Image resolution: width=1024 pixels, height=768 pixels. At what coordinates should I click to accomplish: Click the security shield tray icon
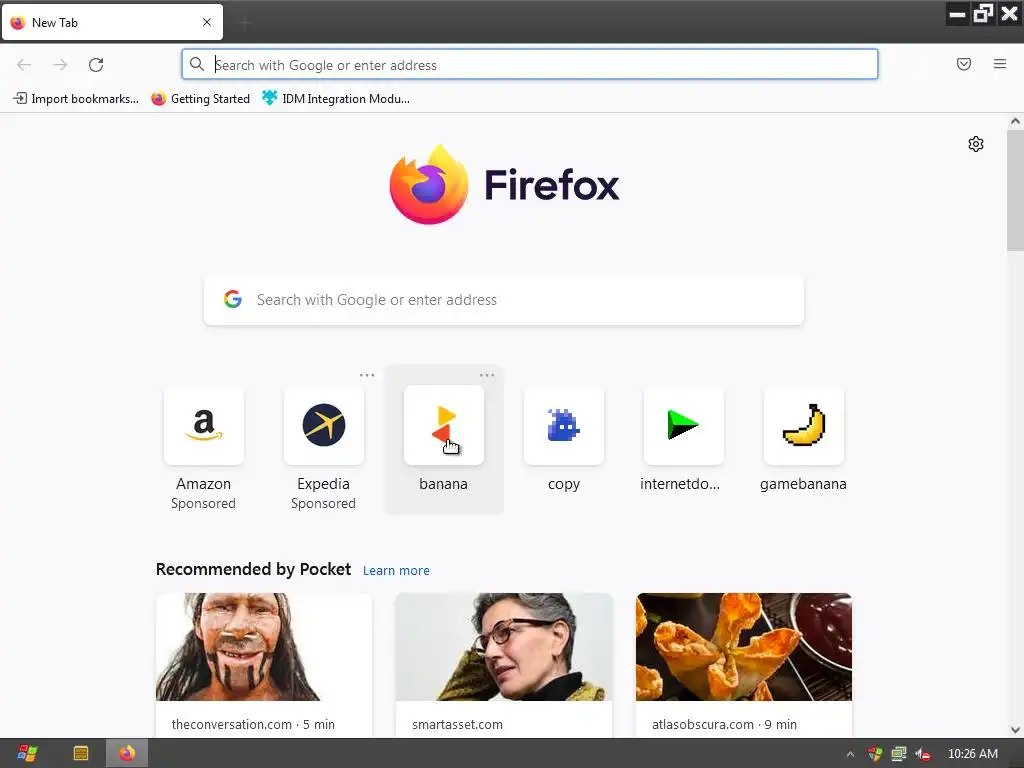[x=875, y=754]
